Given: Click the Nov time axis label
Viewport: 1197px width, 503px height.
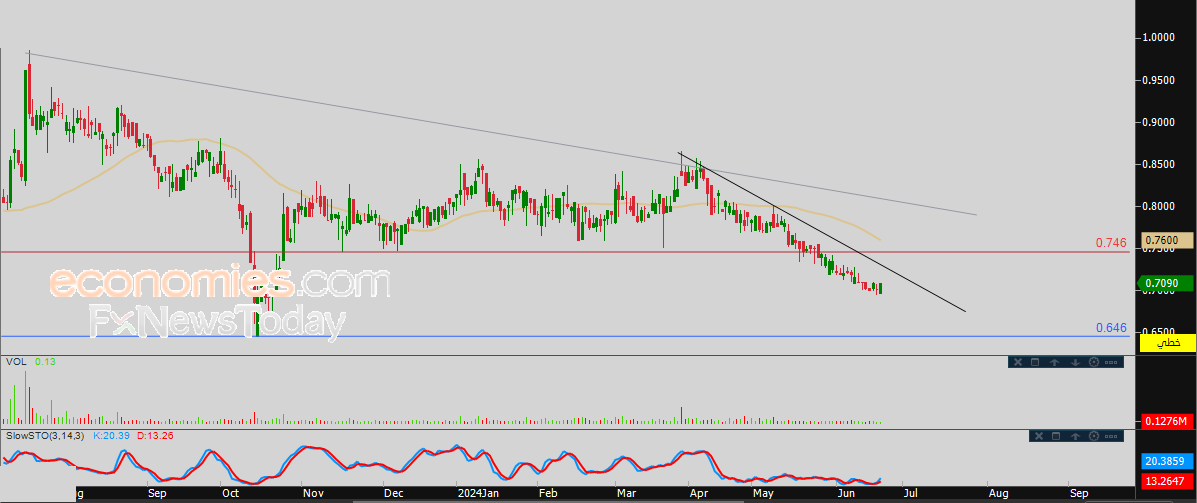Looking at the screenshot, I should [312, 493].
